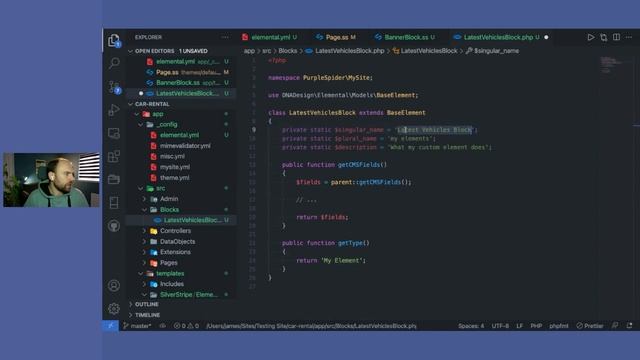
Task: Split the editor to the right
Action: pyautogui.click(x=616, y=37)
